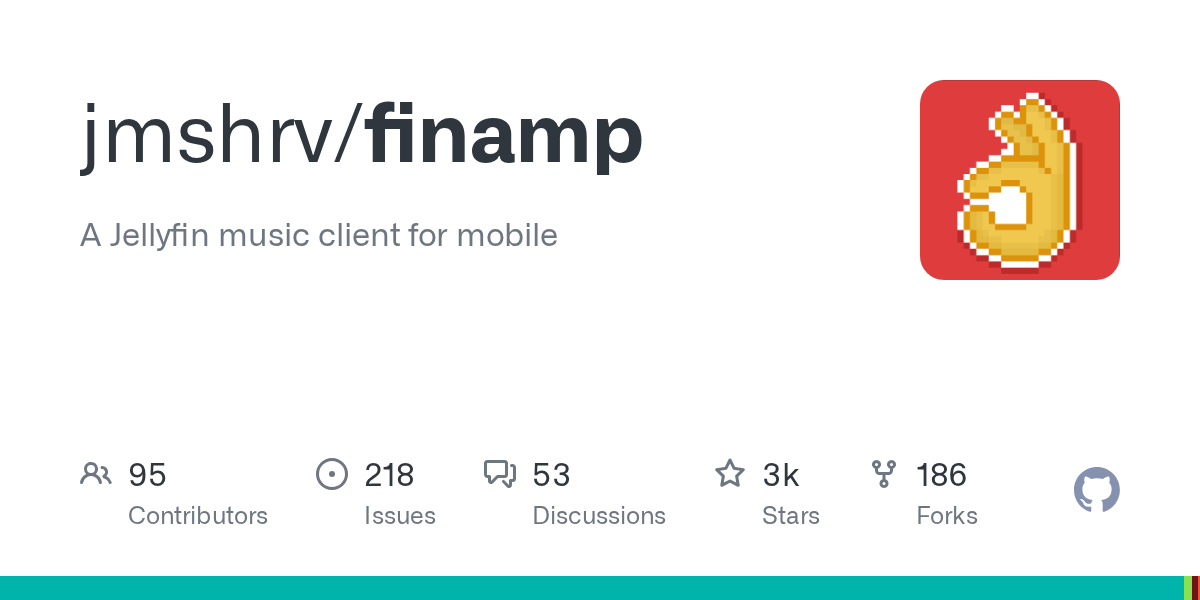1200x600 pixels.
Task: Click the "Issues" label
Action: click(400, 516)
